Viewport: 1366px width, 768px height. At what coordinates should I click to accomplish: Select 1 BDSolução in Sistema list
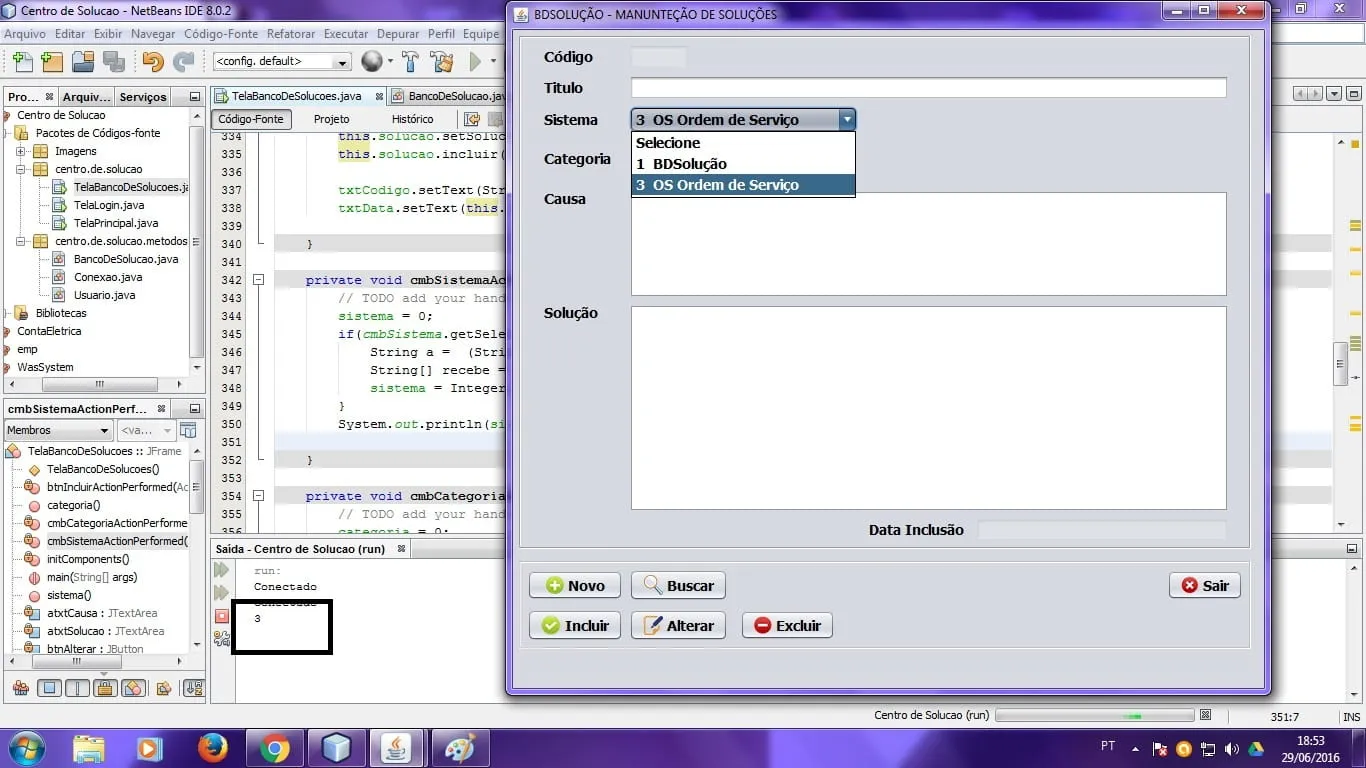pyautogui.click(x=690, y=164)
